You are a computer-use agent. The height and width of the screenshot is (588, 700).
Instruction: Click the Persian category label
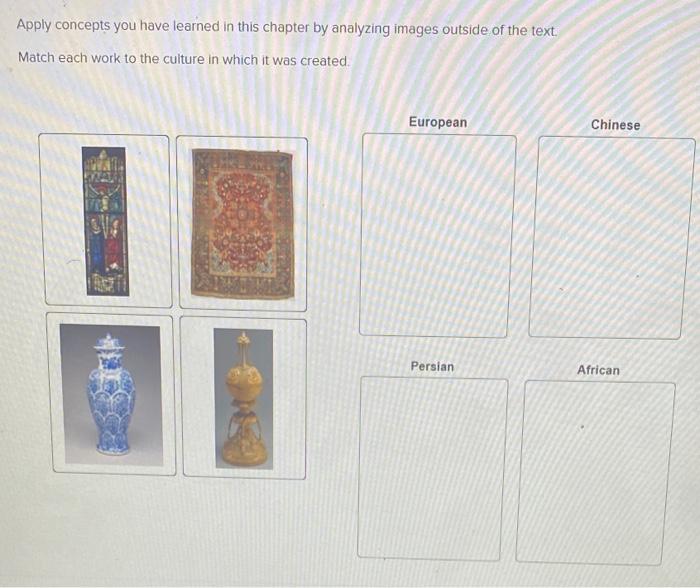(x=432, y=367)
